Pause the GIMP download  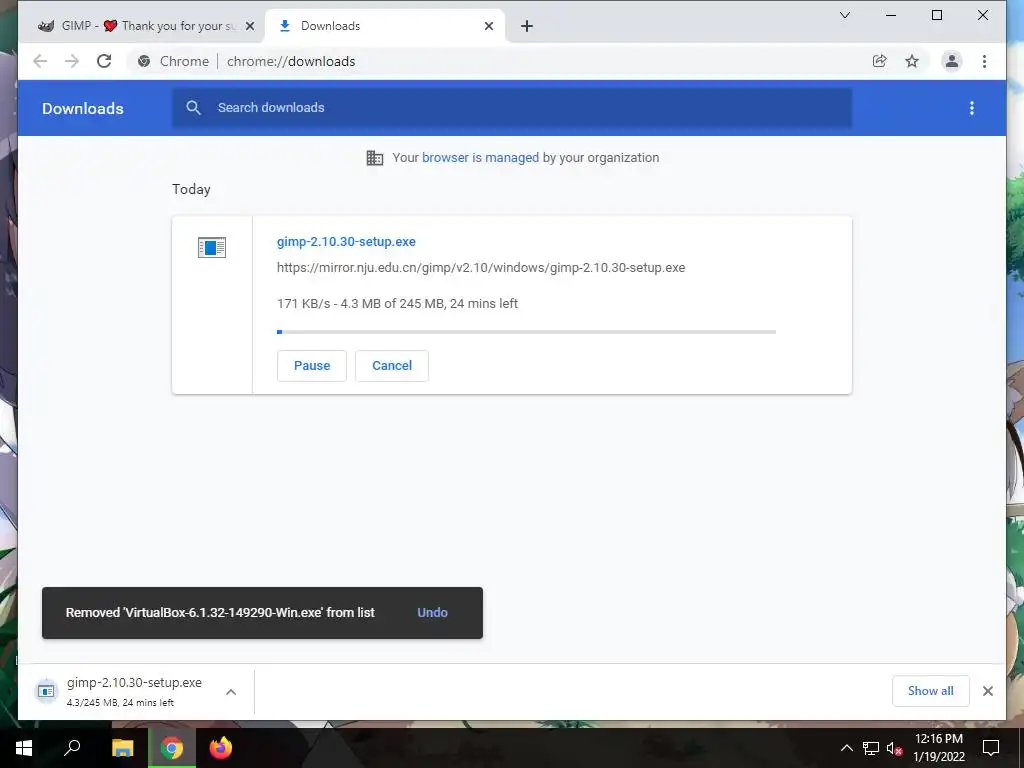312,366
